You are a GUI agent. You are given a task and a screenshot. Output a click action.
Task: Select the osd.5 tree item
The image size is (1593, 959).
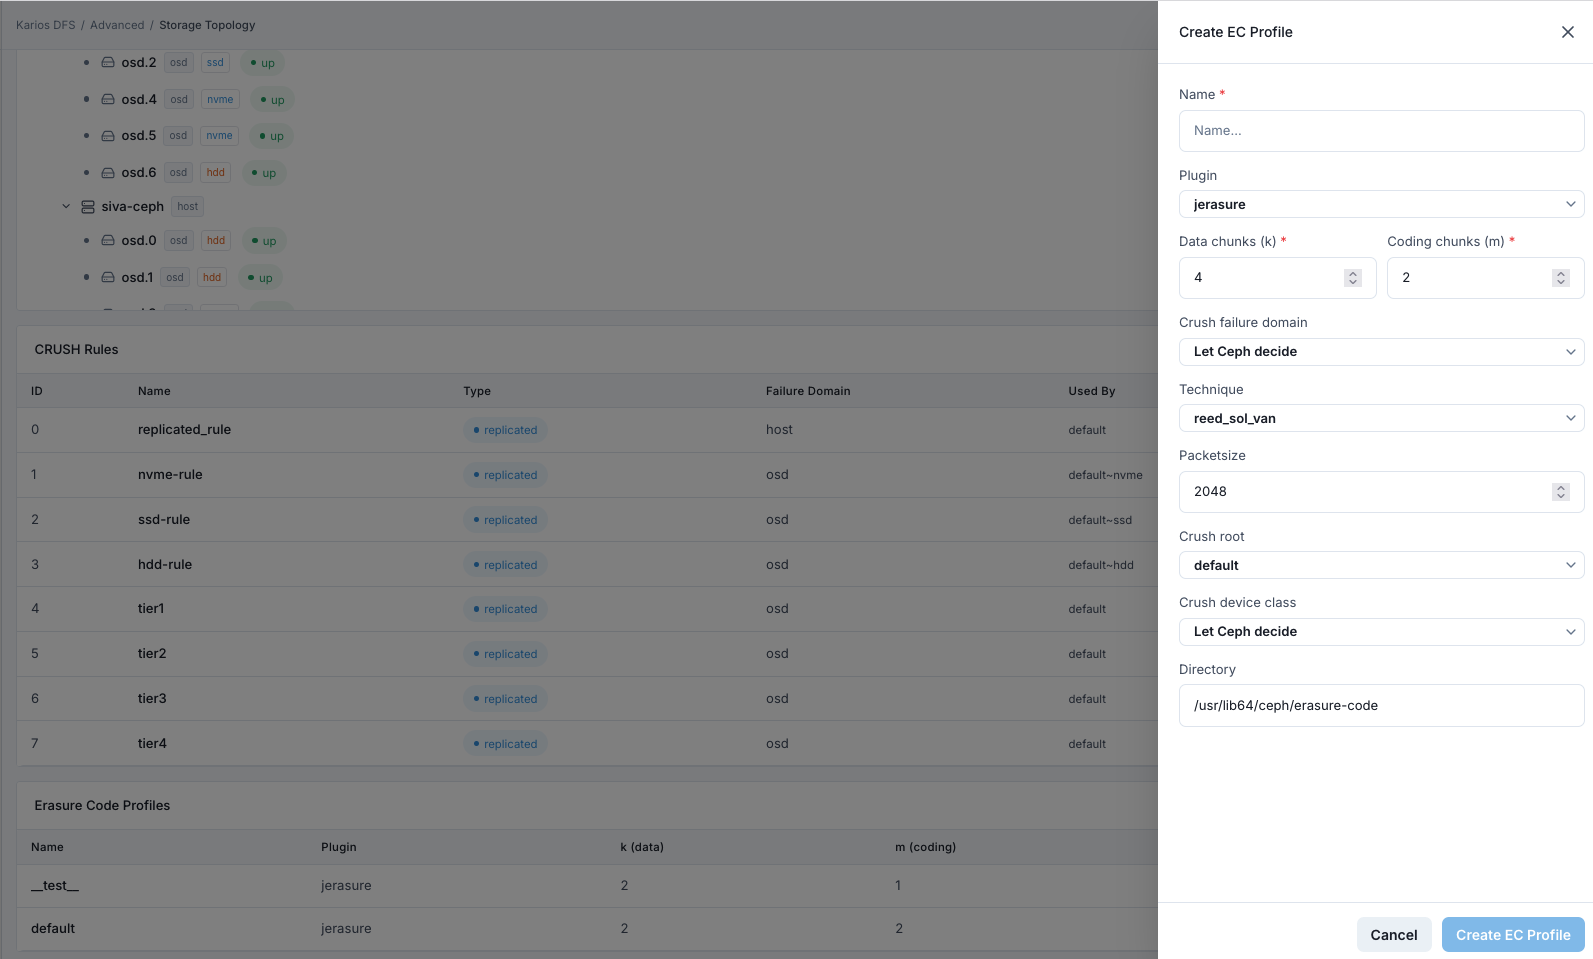point(139,136)
